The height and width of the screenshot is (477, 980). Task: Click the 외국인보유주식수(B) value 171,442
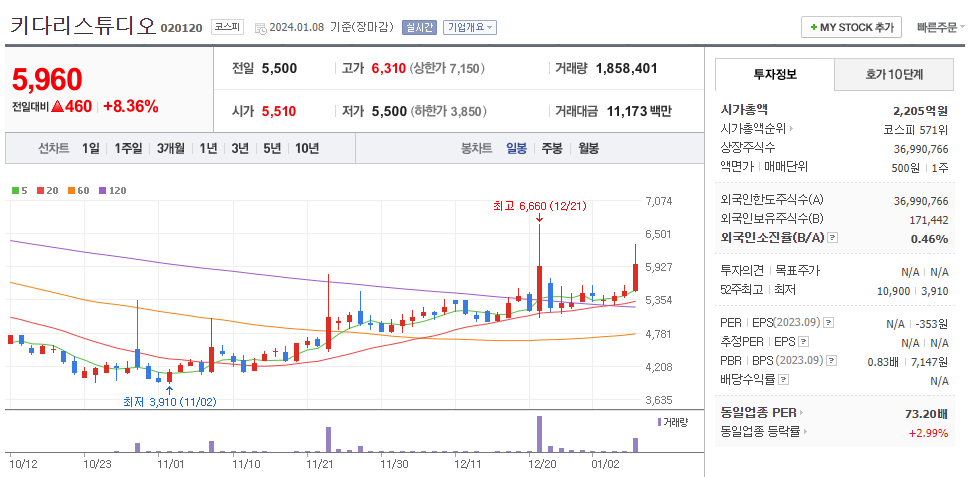[x=929, y=220]
